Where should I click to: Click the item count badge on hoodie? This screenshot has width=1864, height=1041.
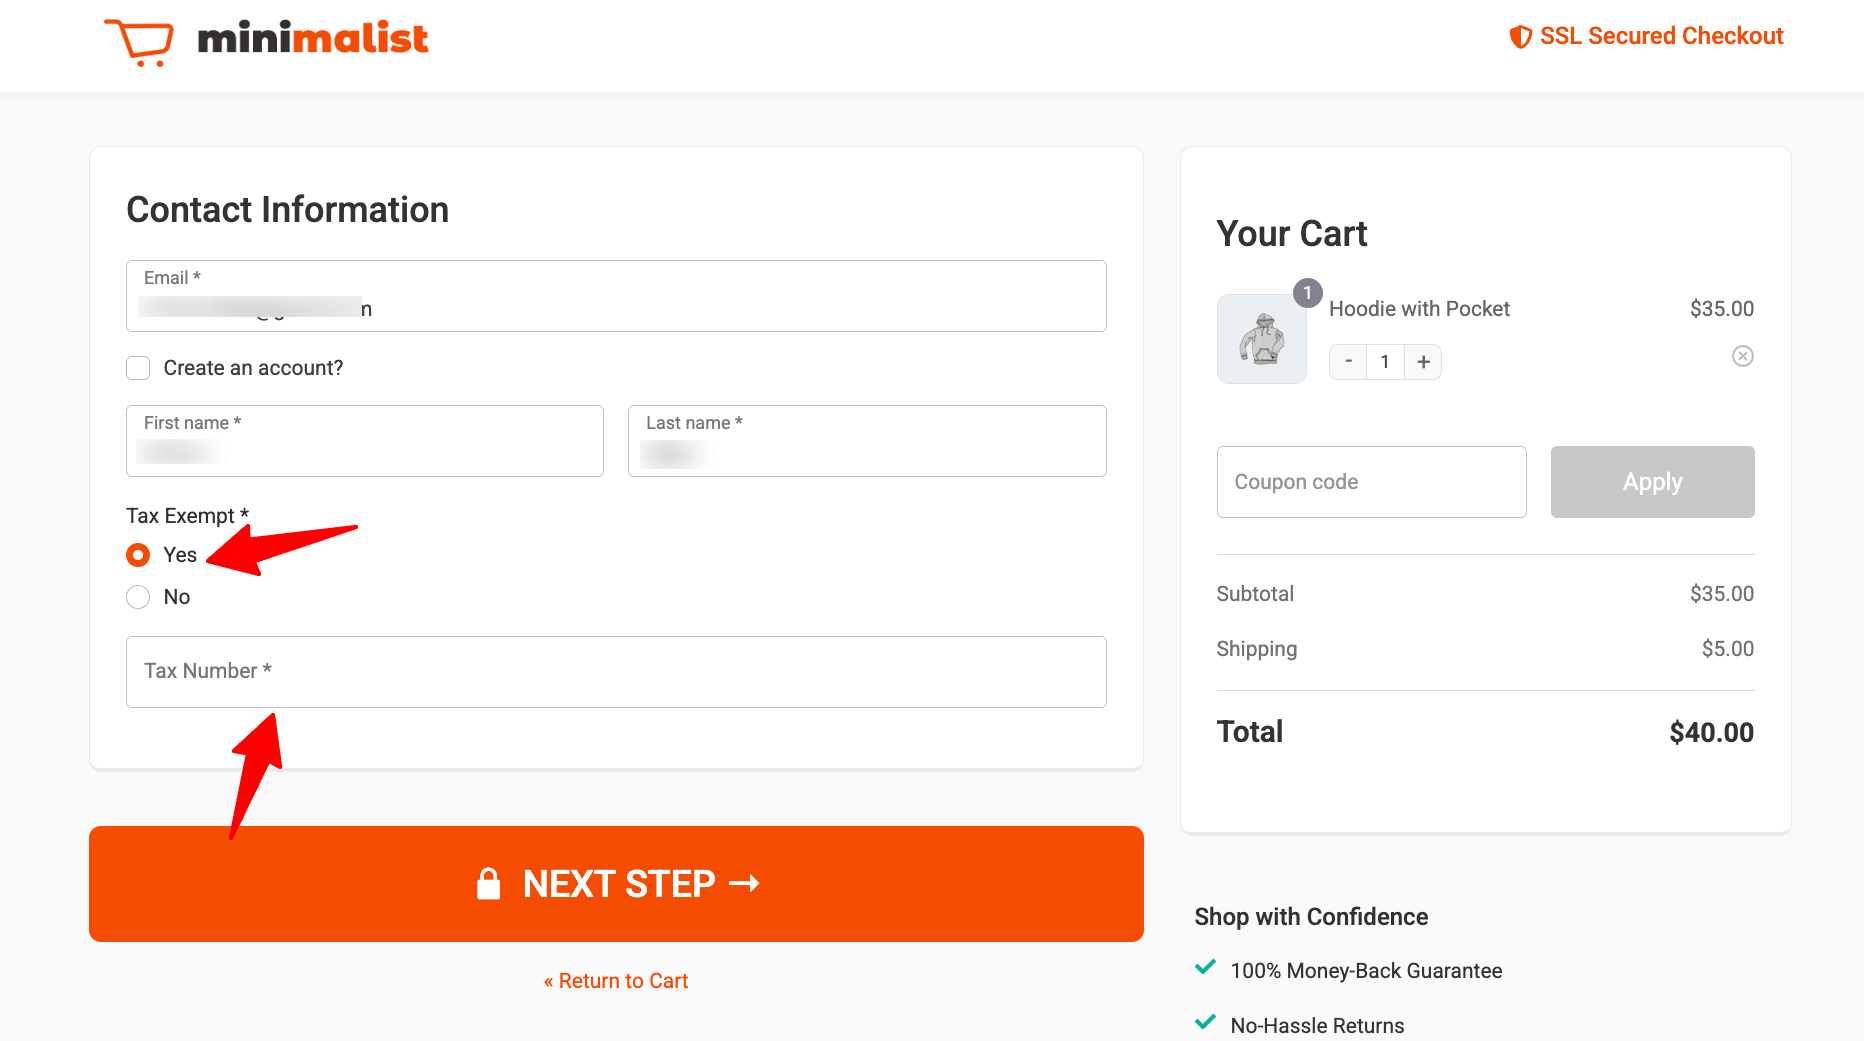[x=1307, y=293]
